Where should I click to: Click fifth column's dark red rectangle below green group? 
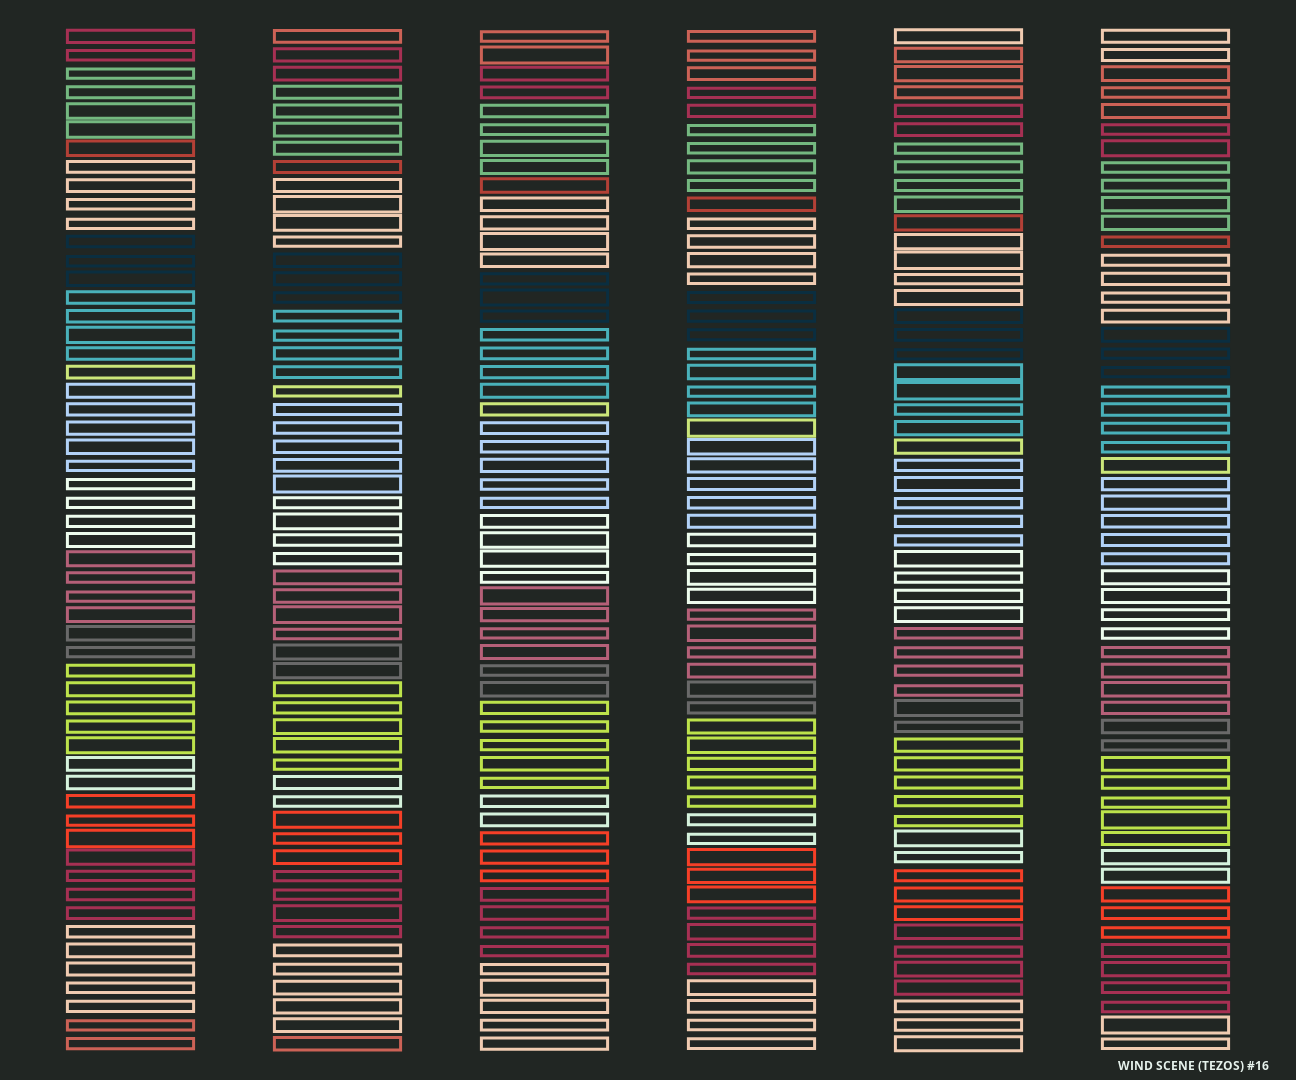(958, 223)
